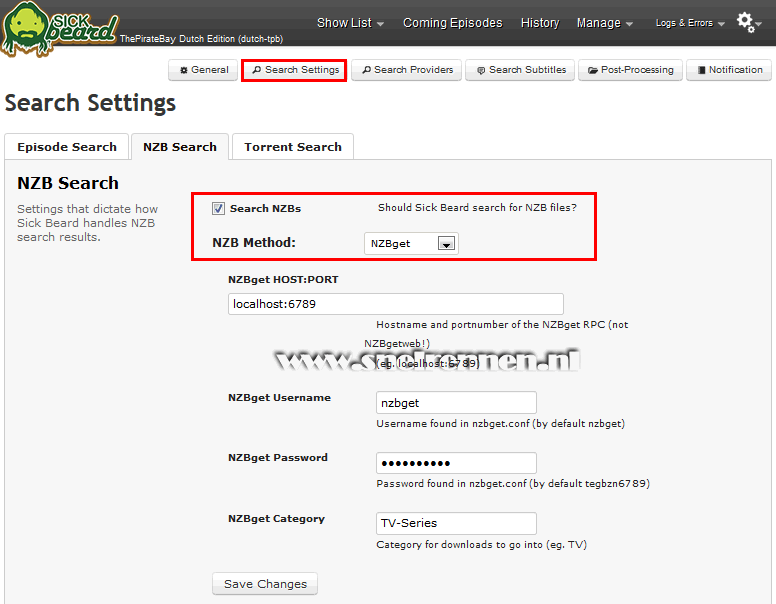Click speech bubble icon on Search Subtitles
Viewport: 776px width, 604px height.
coord(481,70)
